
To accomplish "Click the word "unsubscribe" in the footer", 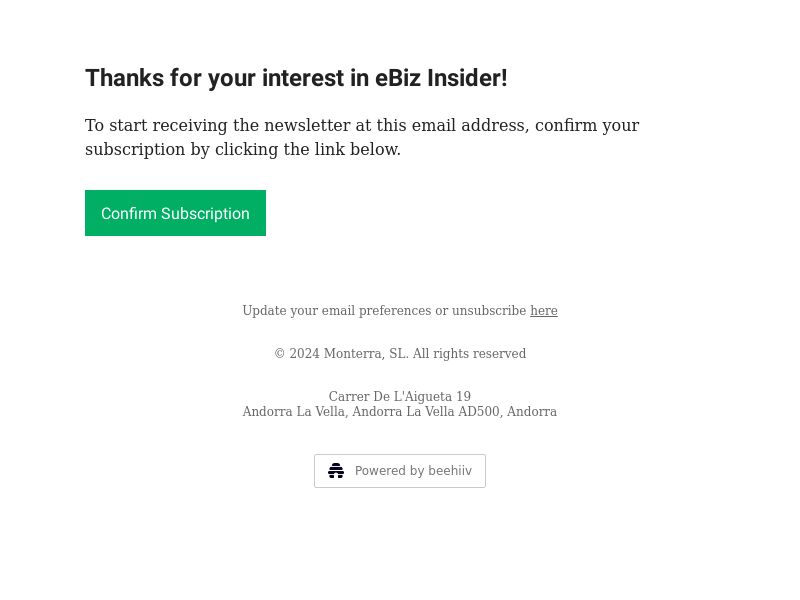I will (489, 310).
